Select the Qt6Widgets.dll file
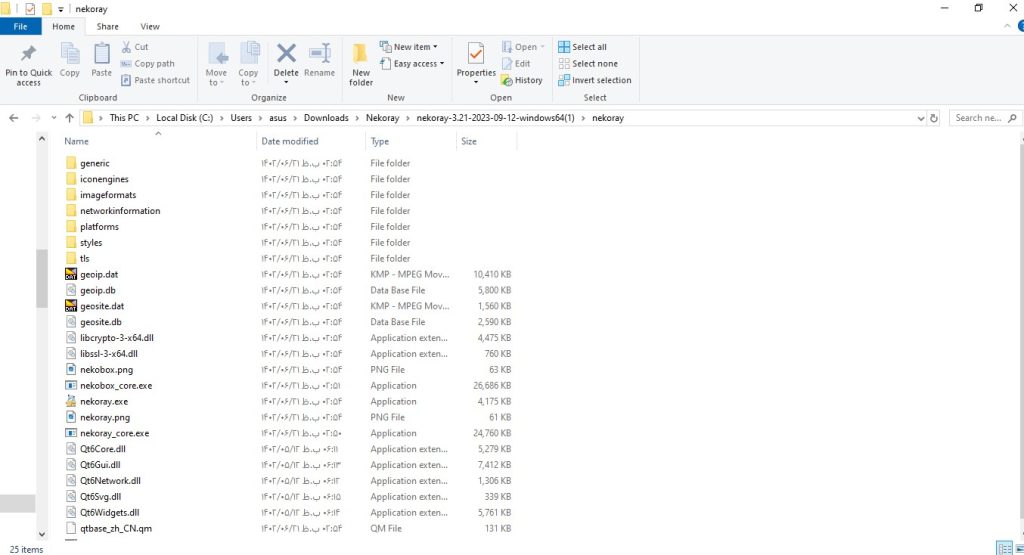 (x=109, y=513)
